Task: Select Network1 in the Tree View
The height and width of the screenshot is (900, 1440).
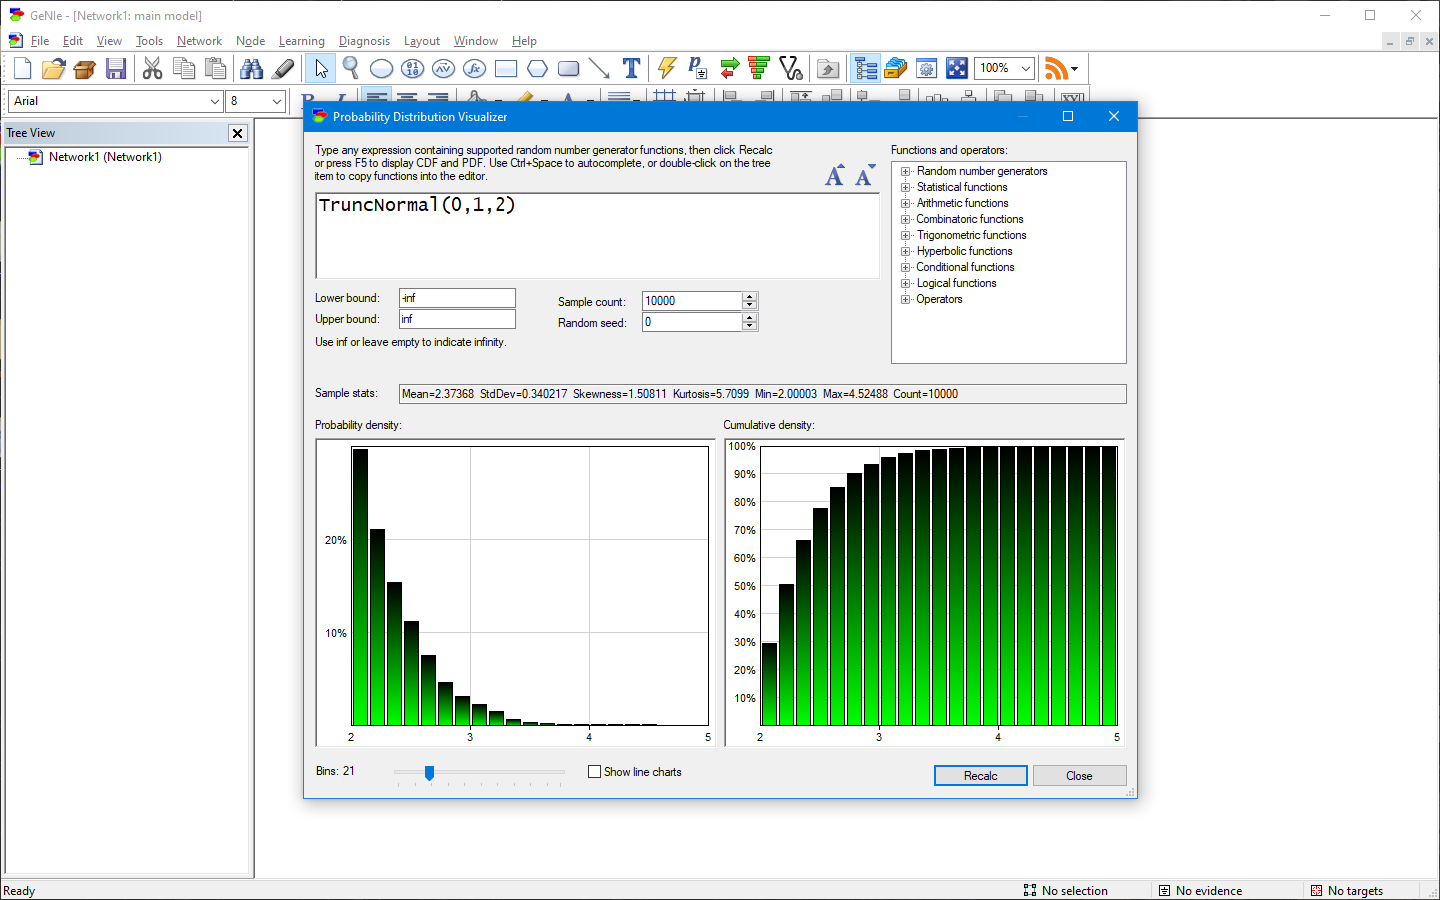Action: tap(105, 157)
